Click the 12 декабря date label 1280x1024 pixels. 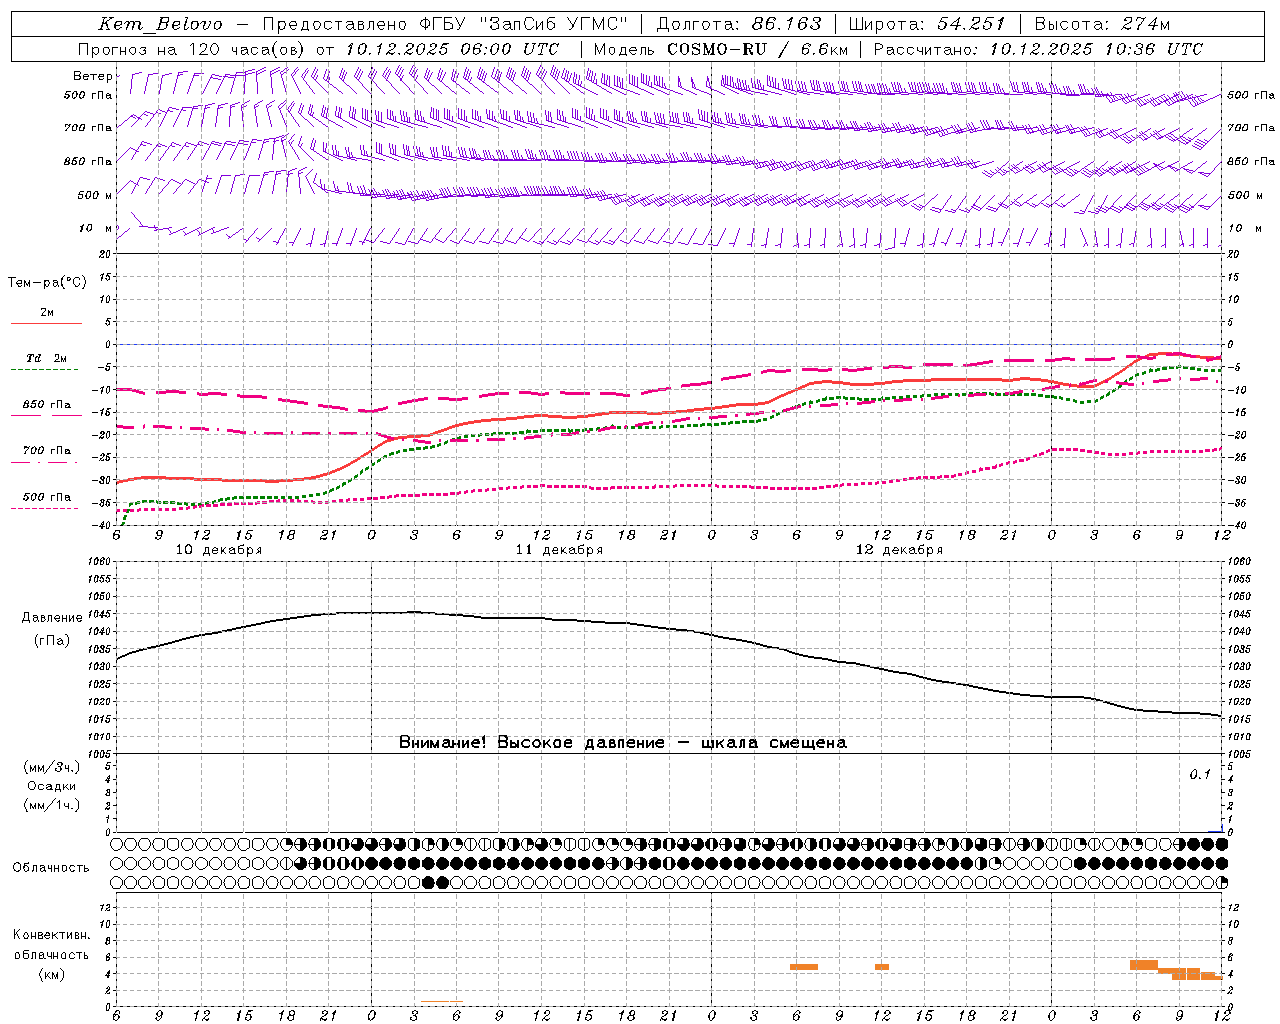[x=899, y=550]
